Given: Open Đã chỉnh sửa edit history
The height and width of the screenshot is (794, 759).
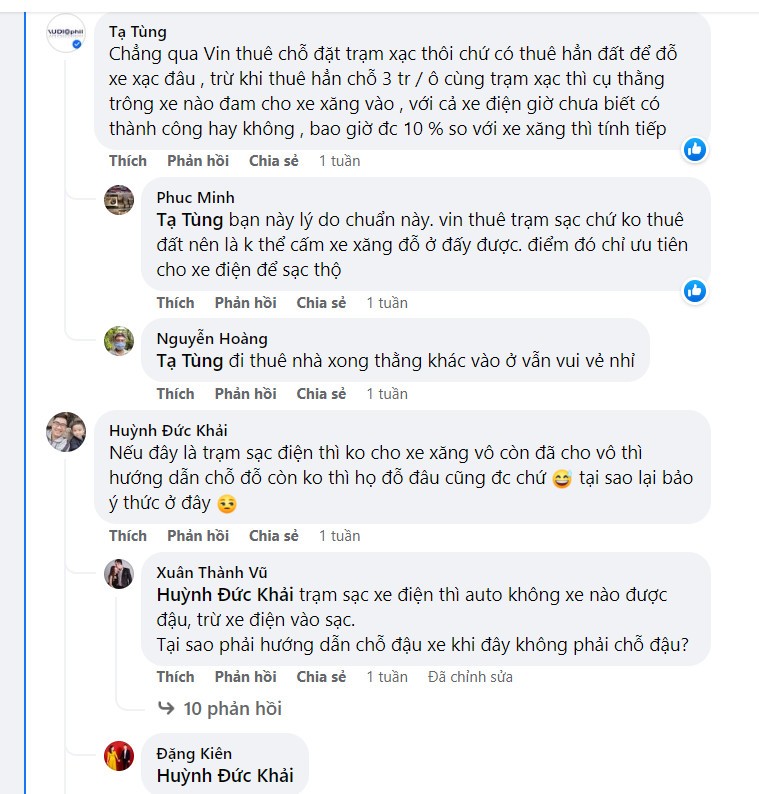Looking at the screenshot, I should (470, 677).
